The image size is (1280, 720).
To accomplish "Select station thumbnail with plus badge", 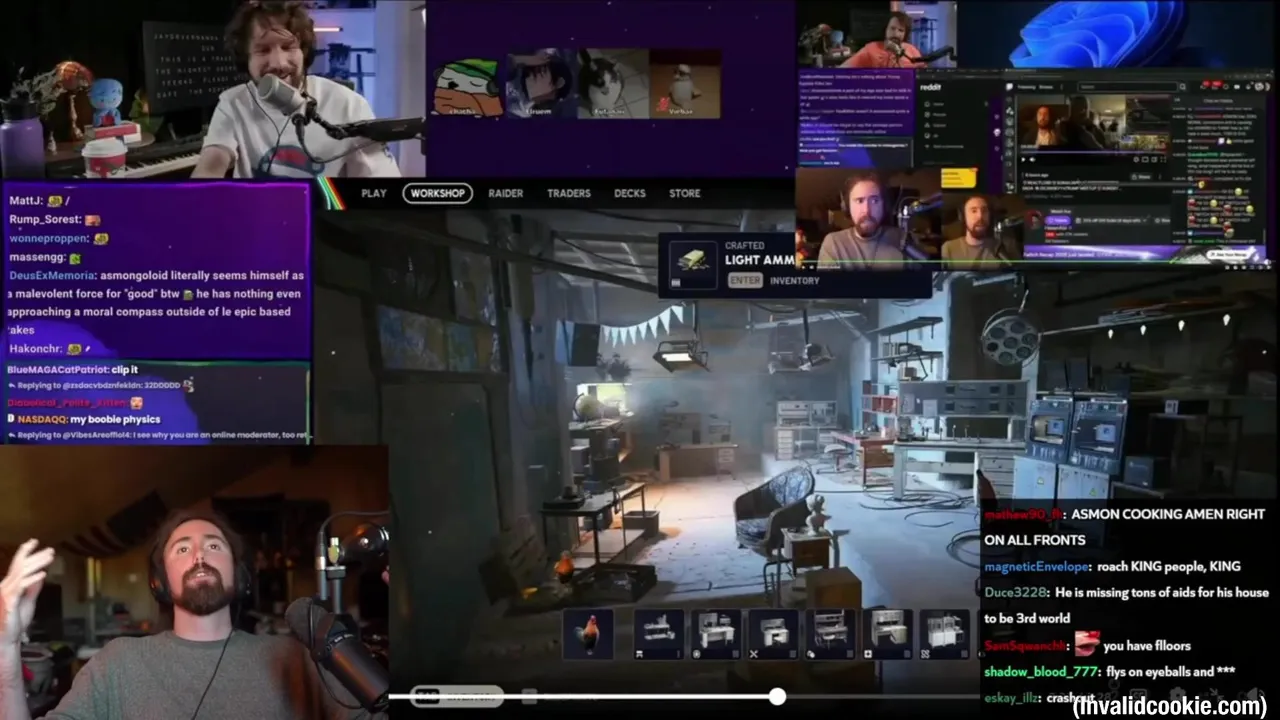I will pos(888,634).
